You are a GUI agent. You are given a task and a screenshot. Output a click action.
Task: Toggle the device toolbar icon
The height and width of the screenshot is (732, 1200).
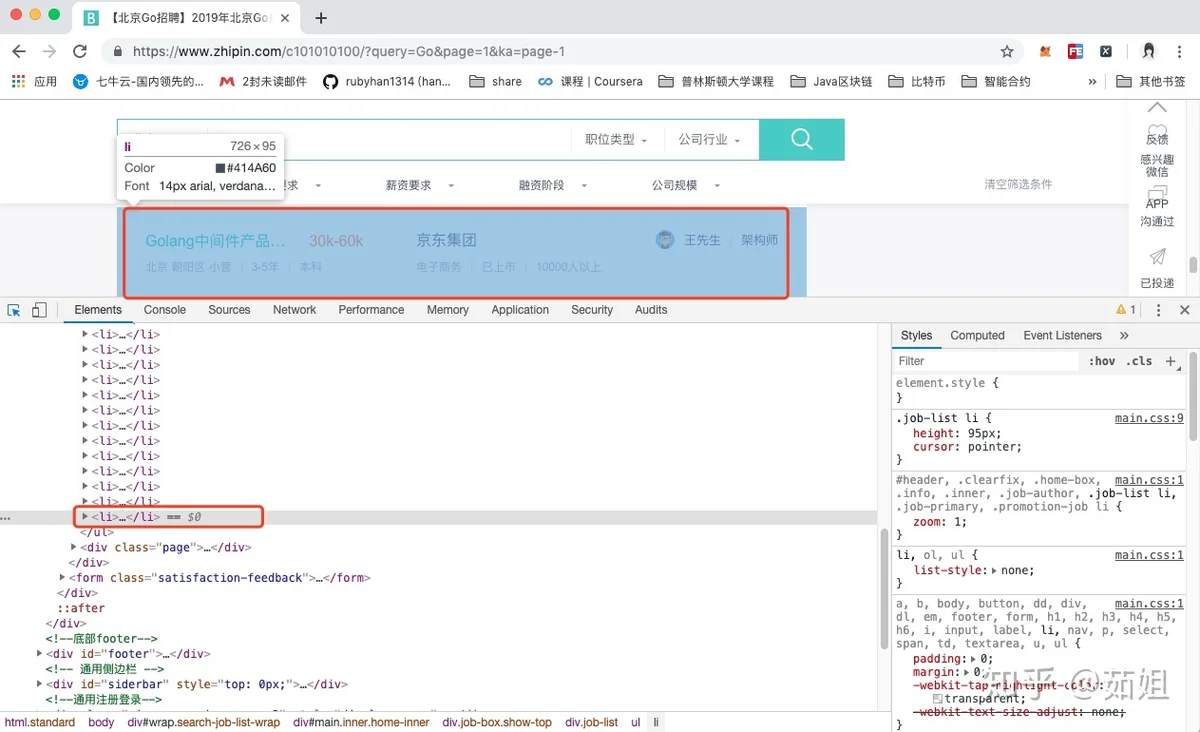pos(39,310)
